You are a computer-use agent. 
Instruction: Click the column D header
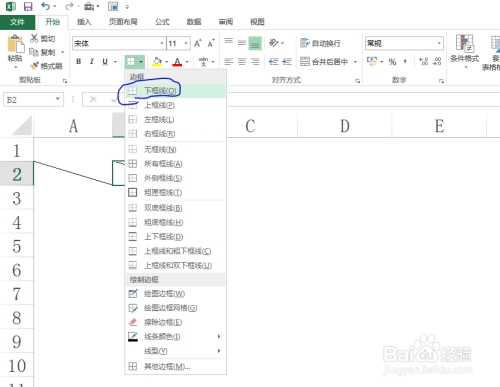pyautogui.click(x=345, y=126)
